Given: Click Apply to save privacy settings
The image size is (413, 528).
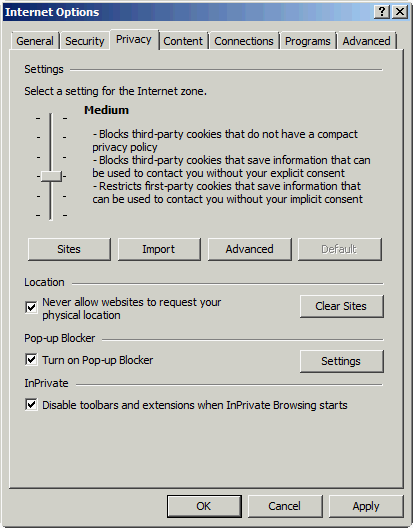Looking at the screenshot, I should coord(366,506).
